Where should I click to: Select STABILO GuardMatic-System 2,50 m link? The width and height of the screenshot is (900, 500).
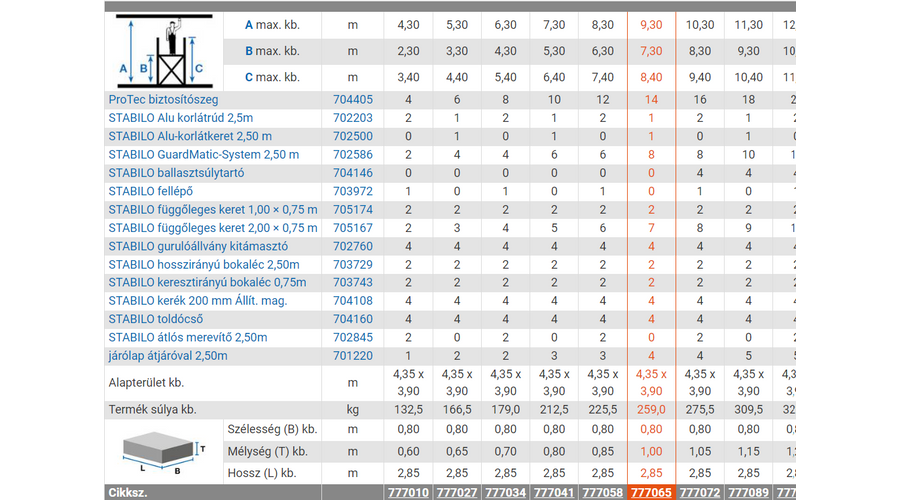pyautogui.click(x=203, y=155)
